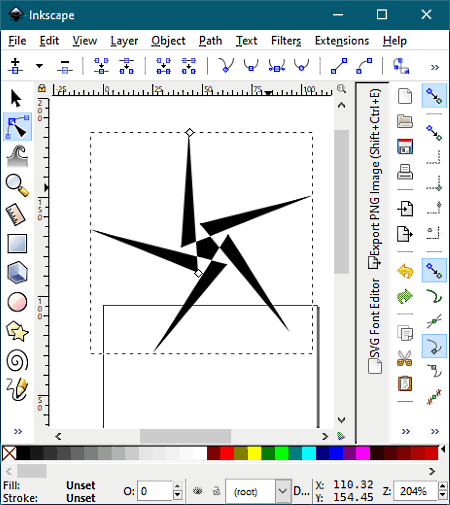Save document floppy disk icon

pyautogui.click(x=405, y=146)
